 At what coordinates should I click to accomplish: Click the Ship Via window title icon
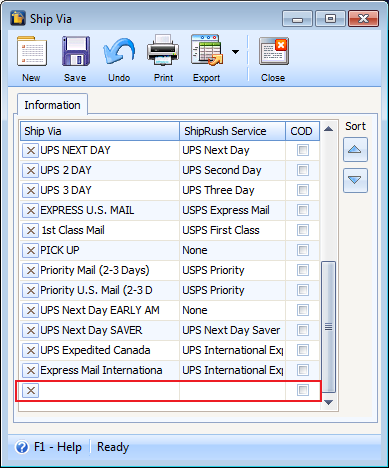tap(18, 18)
